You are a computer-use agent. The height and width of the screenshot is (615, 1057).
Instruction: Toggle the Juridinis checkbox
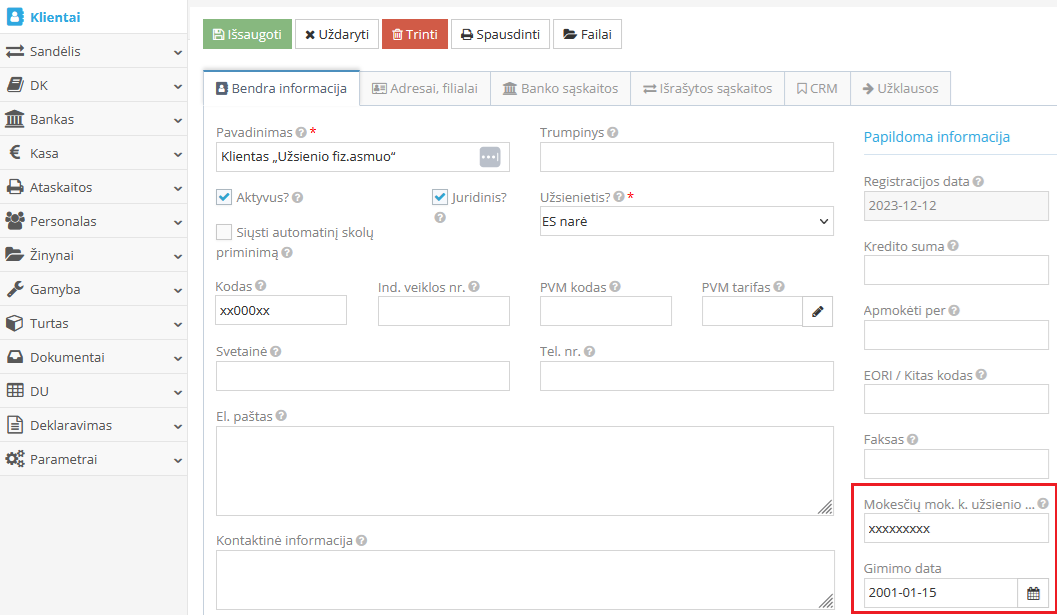pos(440,197)
